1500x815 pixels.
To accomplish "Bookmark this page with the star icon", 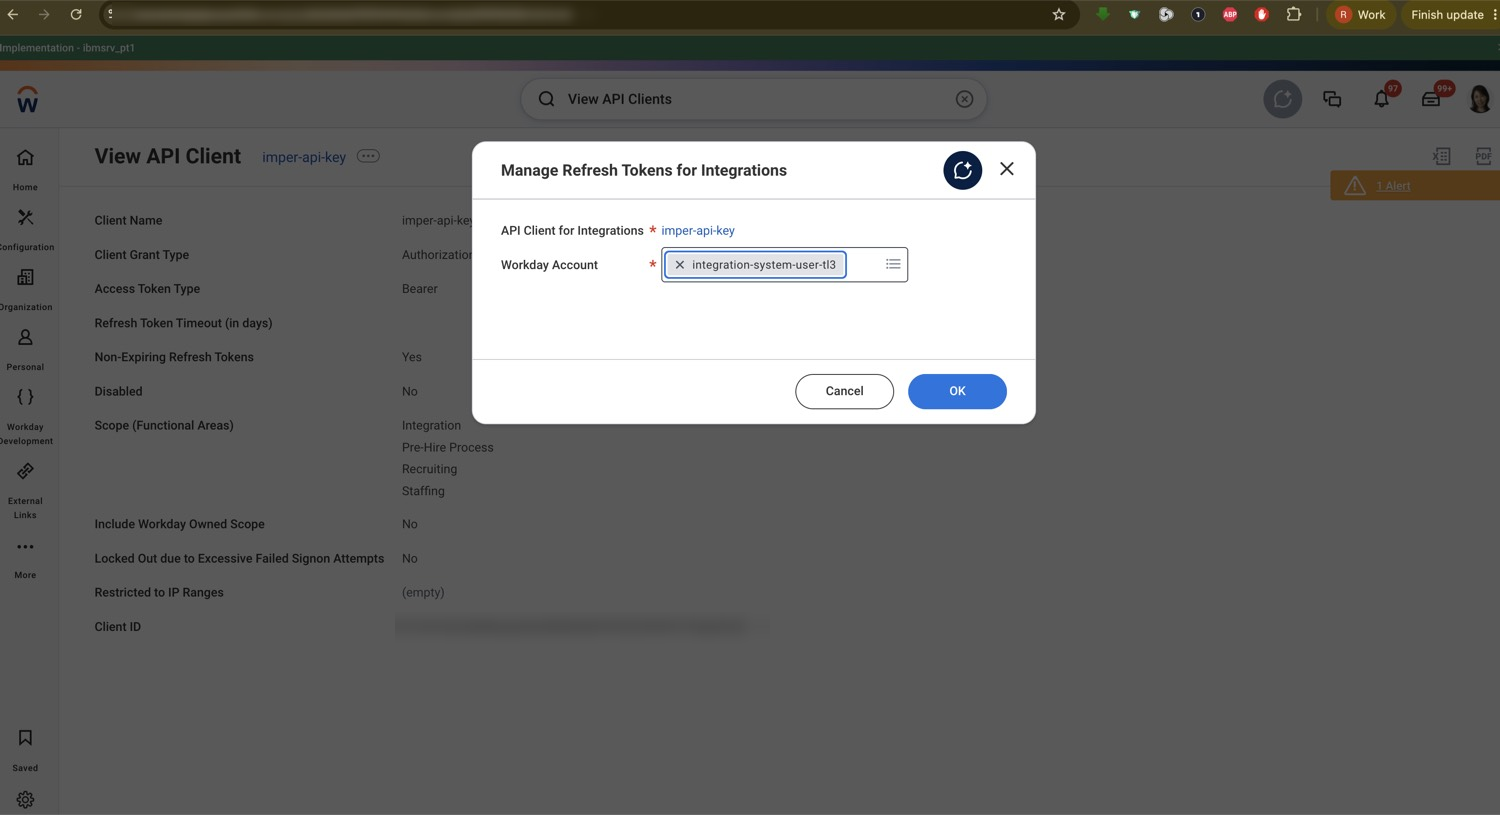I will click(1059, 14).
